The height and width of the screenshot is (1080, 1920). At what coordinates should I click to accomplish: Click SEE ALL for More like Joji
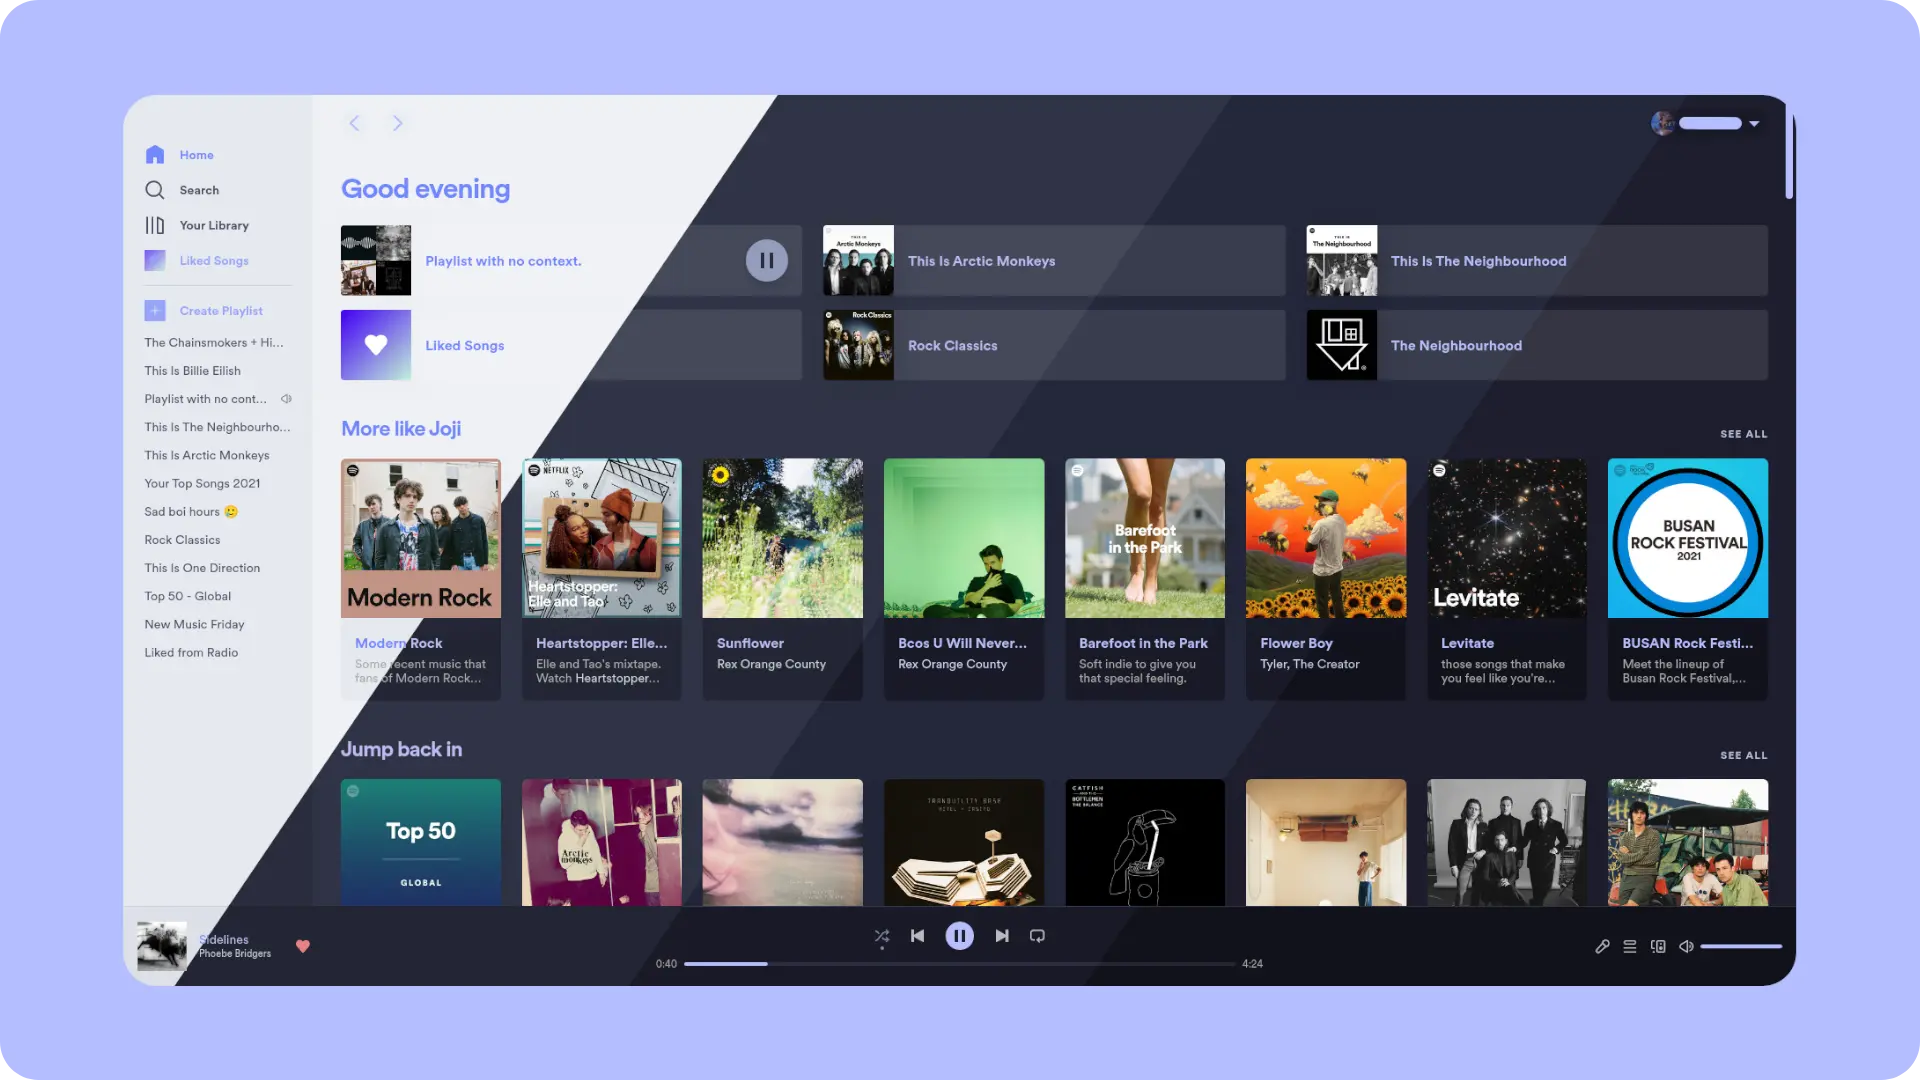[x=1743, y=433]
